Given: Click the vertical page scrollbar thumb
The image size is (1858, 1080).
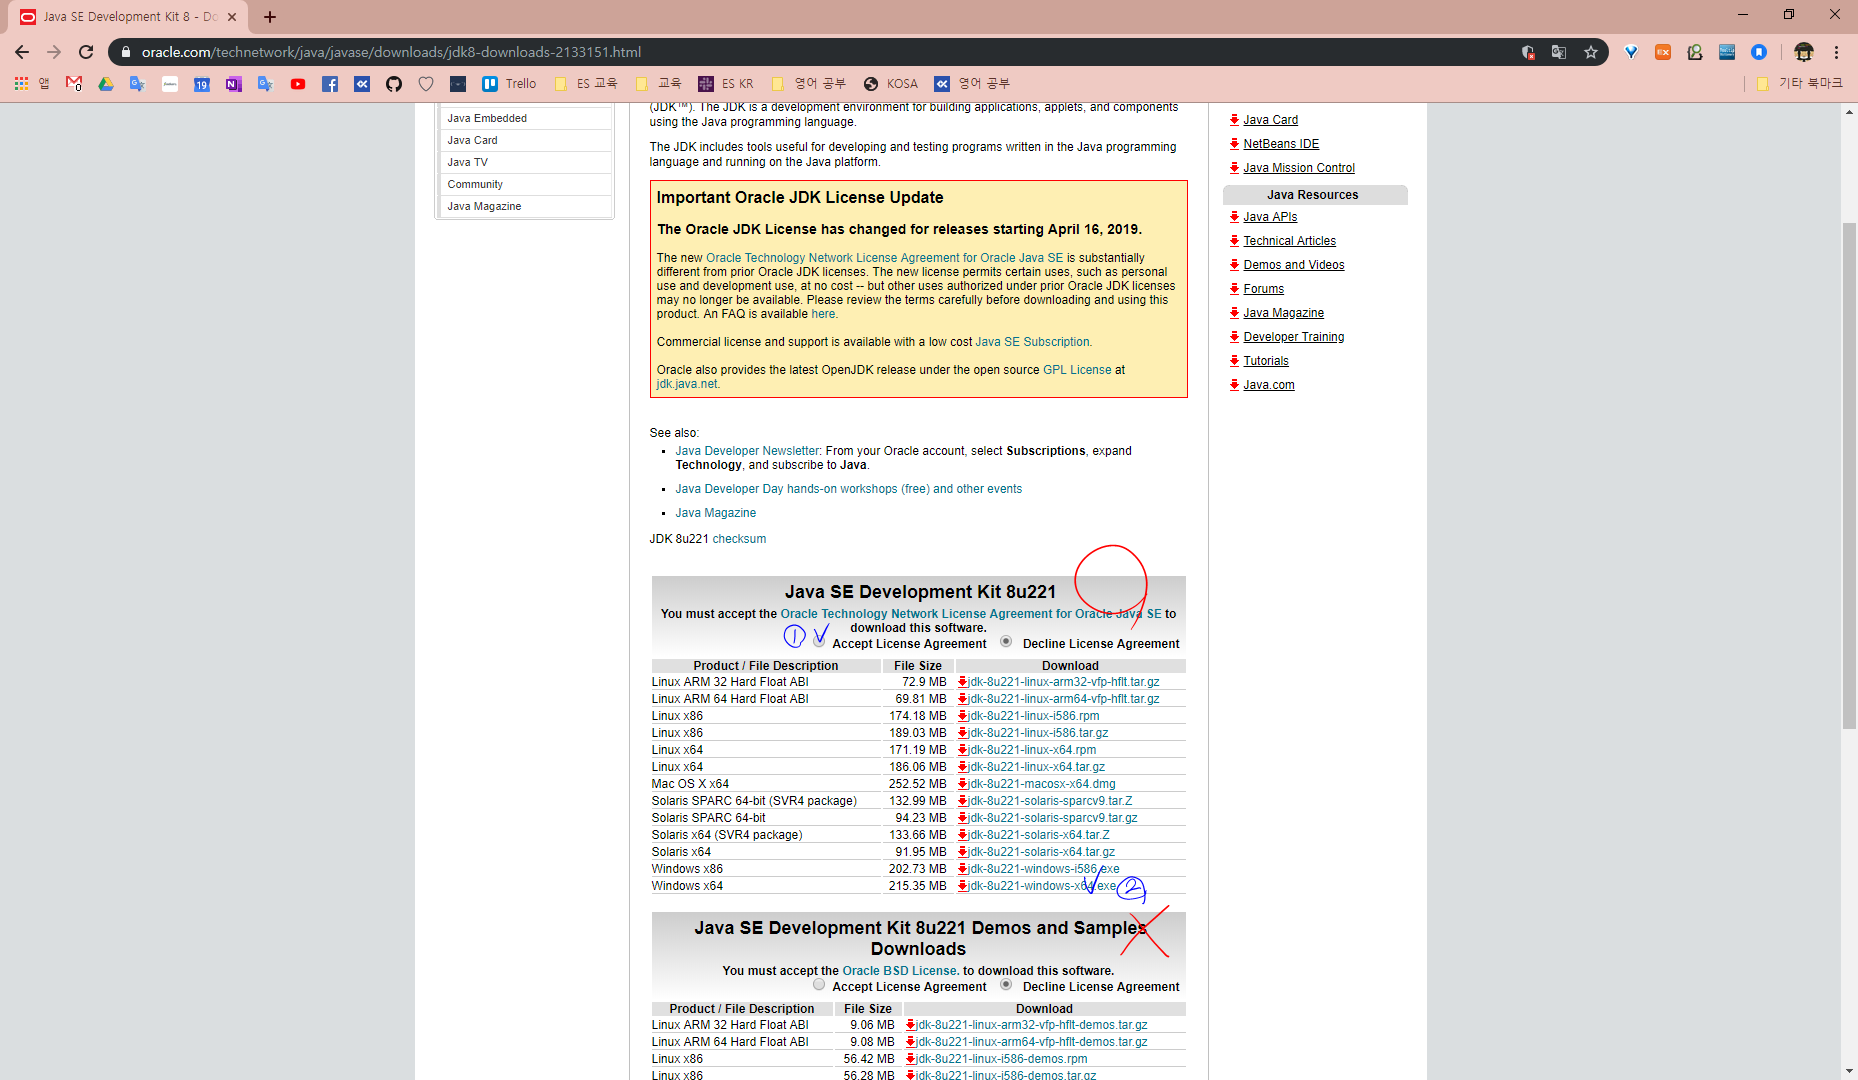Looking at the screenshot, I should pyautogui.click(x=1849, y=475).
